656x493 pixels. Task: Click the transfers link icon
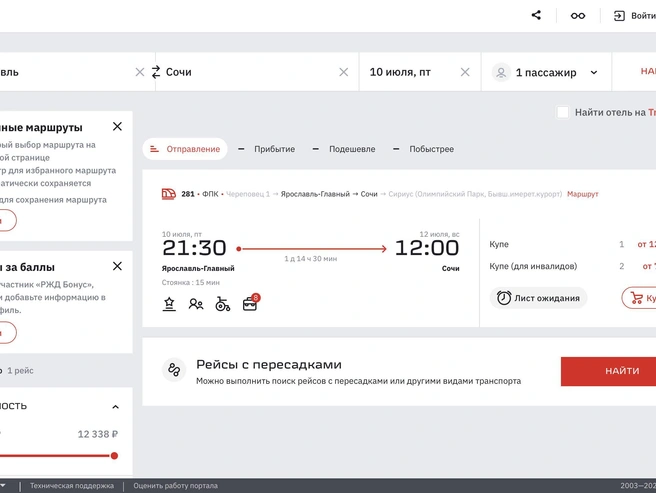[x=174, y=370]
